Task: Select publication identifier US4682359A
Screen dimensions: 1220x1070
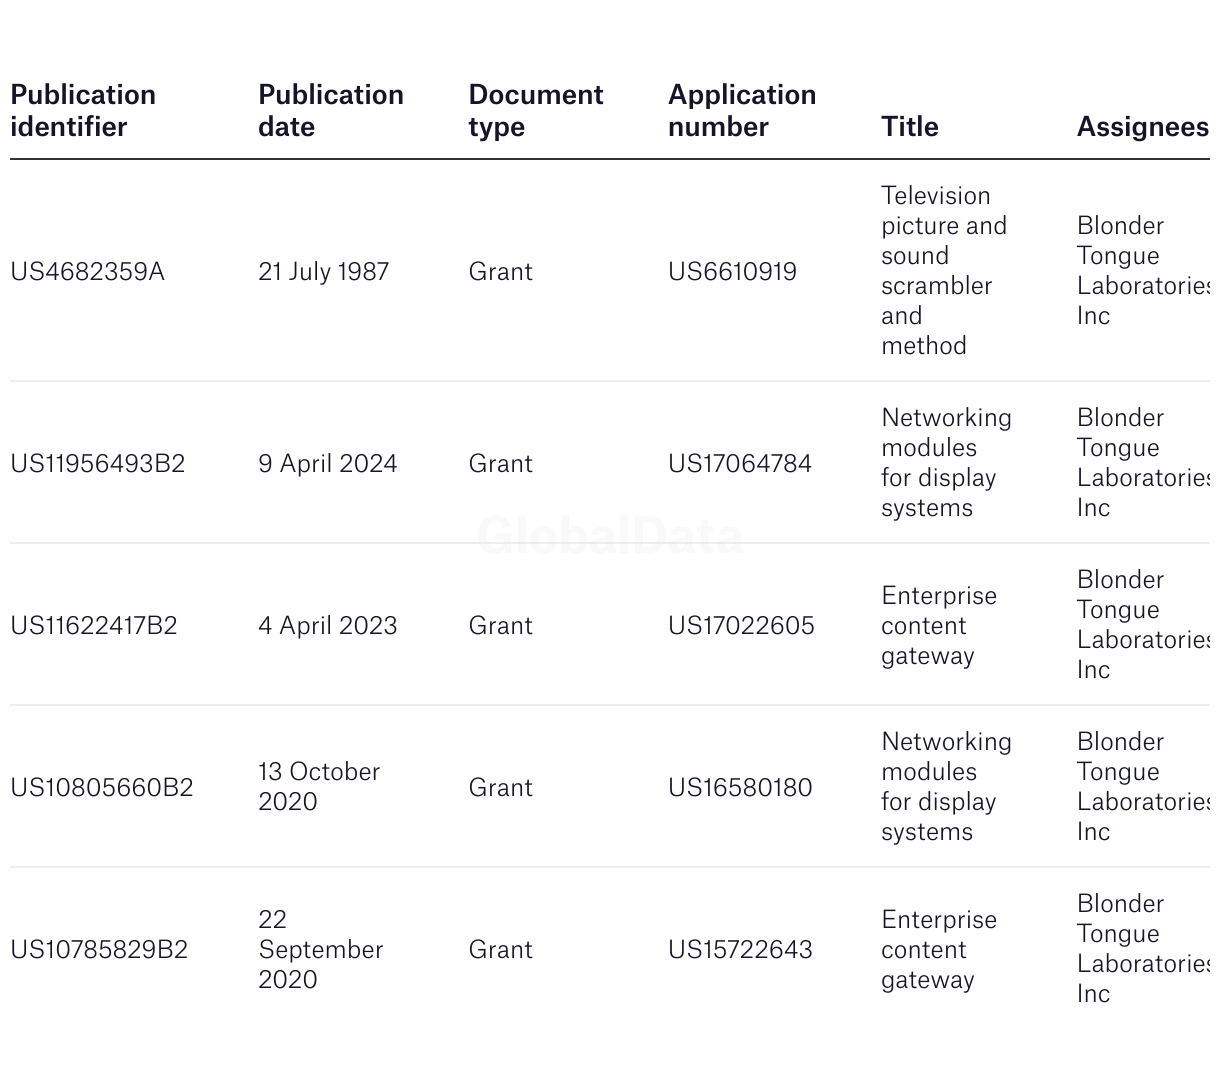Action: click(x=87, y=272)
